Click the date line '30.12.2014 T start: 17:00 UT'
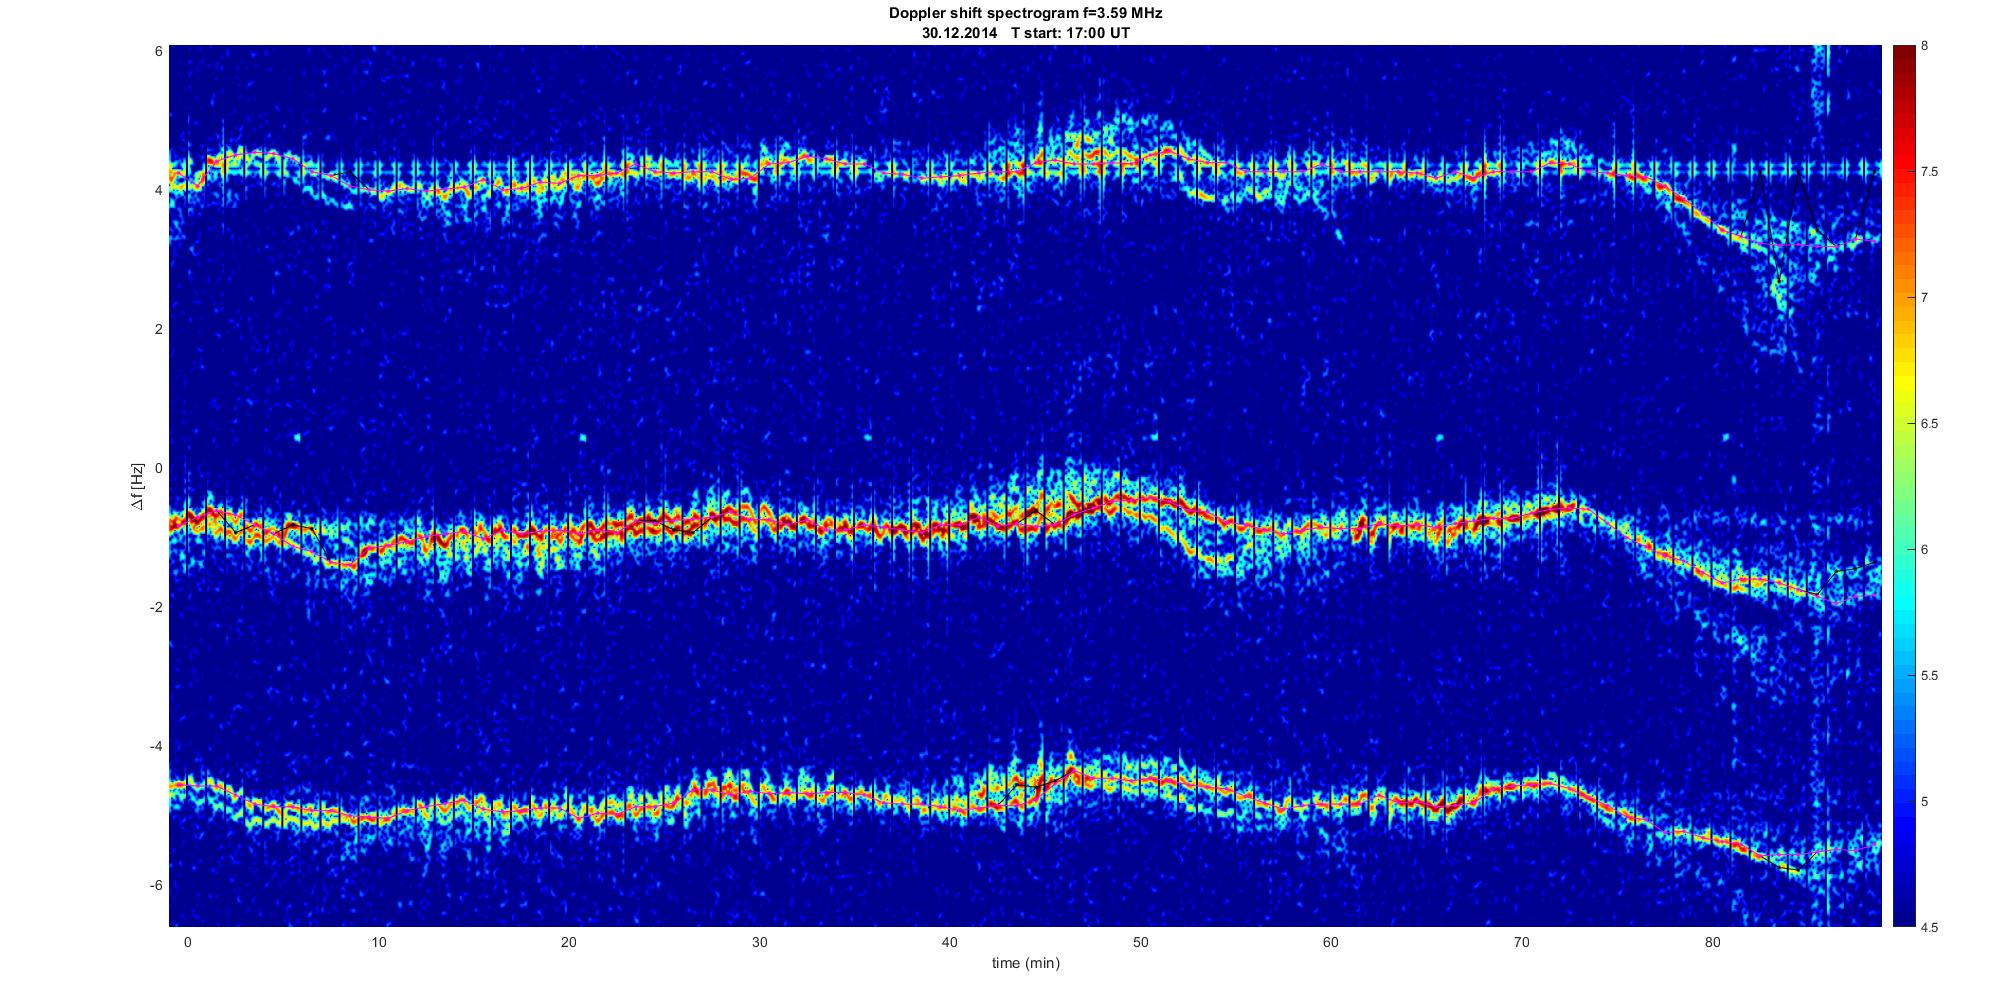Viewport: 2000px width, 995px height. click(x=1025, y=33)
